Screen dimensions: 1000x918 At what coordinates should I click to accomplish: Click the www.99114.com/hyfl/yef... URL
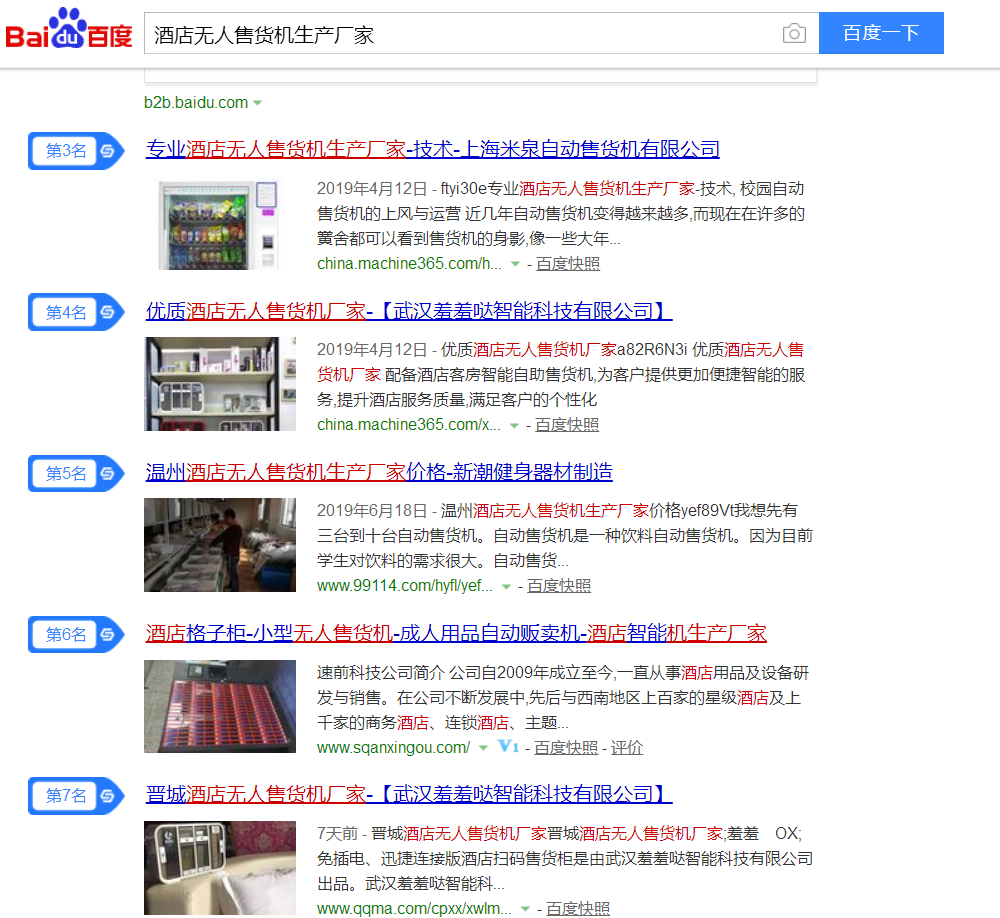(x=405, y=586)
